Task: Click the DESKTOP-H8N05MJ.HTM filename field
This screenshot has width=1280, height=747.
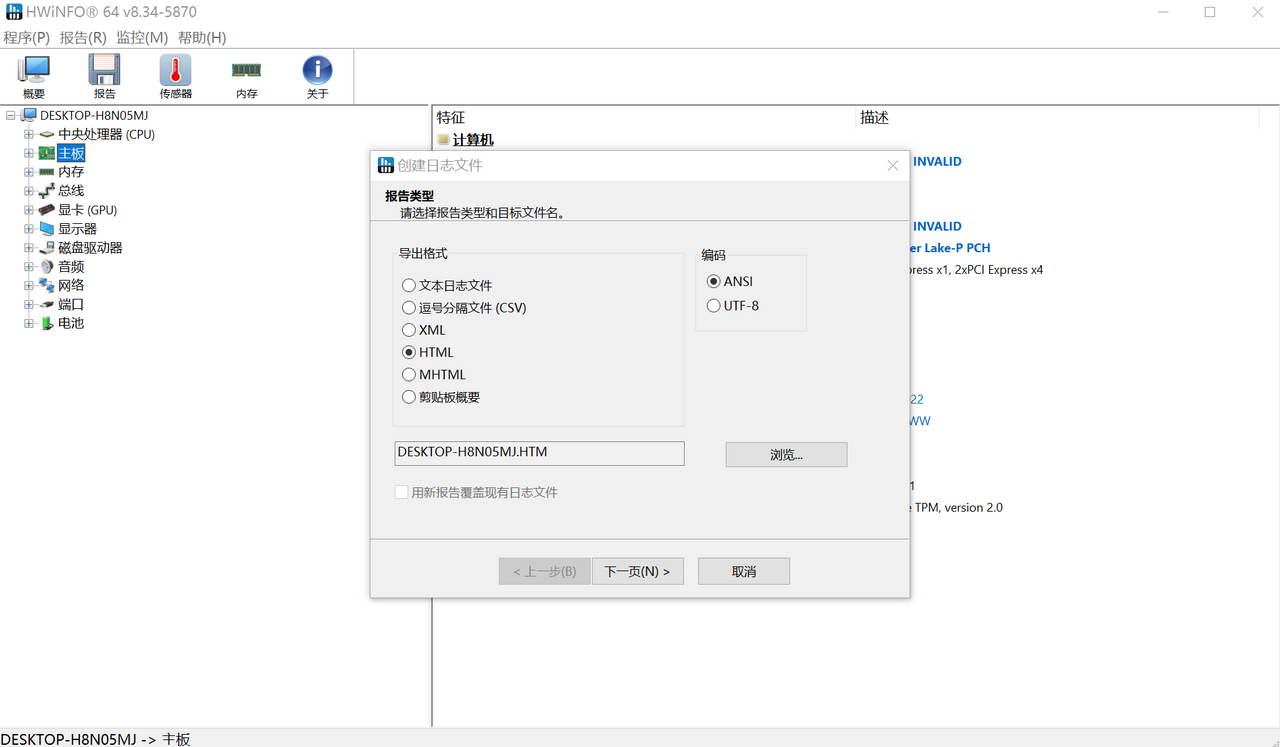Action: click(x=539, y=453)
